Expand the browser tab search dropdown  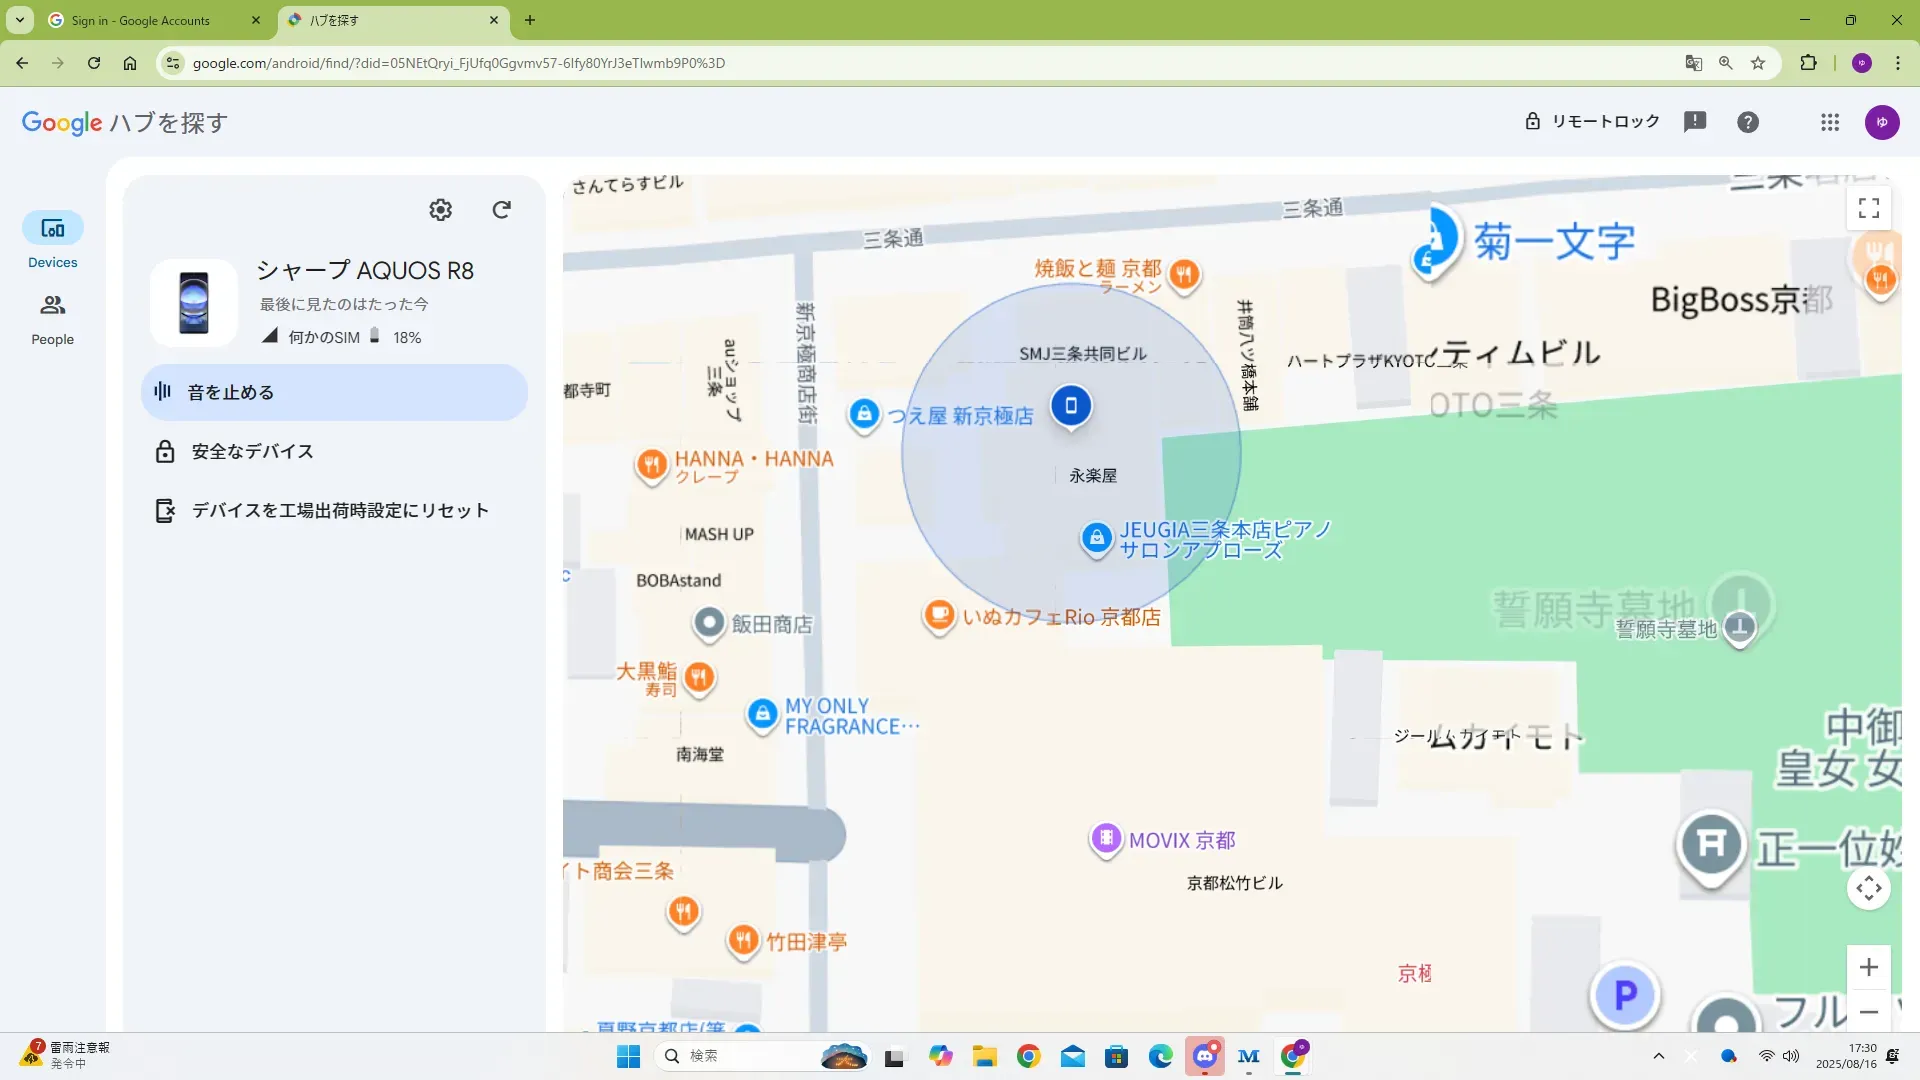point(19,20)
